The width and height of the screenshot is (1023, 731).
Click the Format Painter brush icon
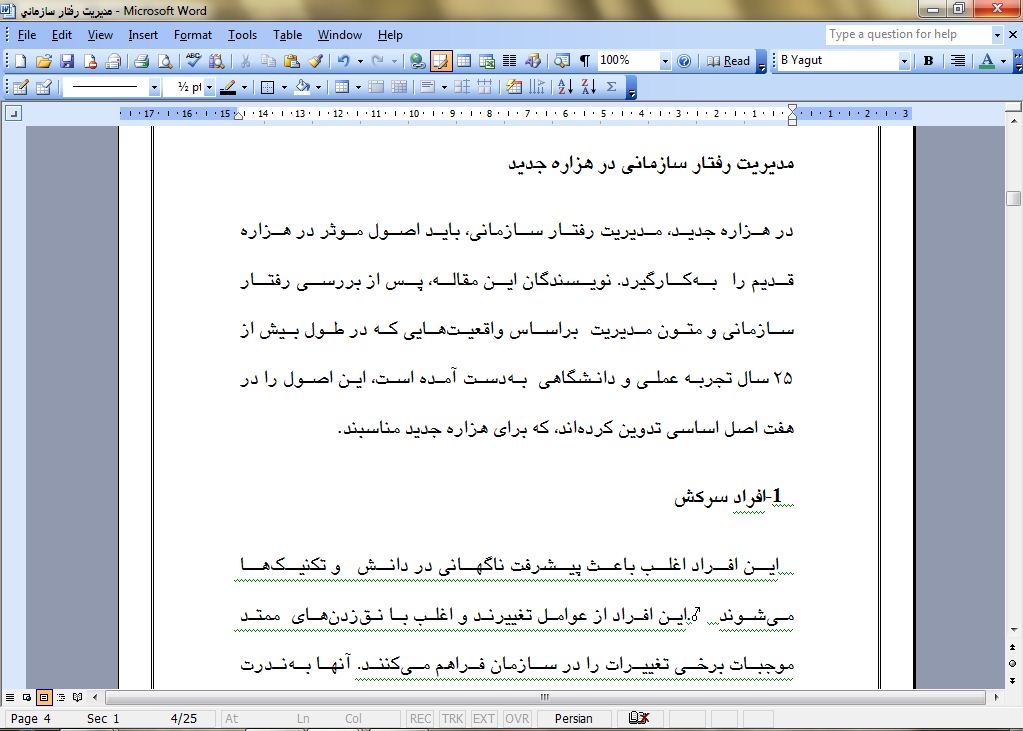[315, 61]
